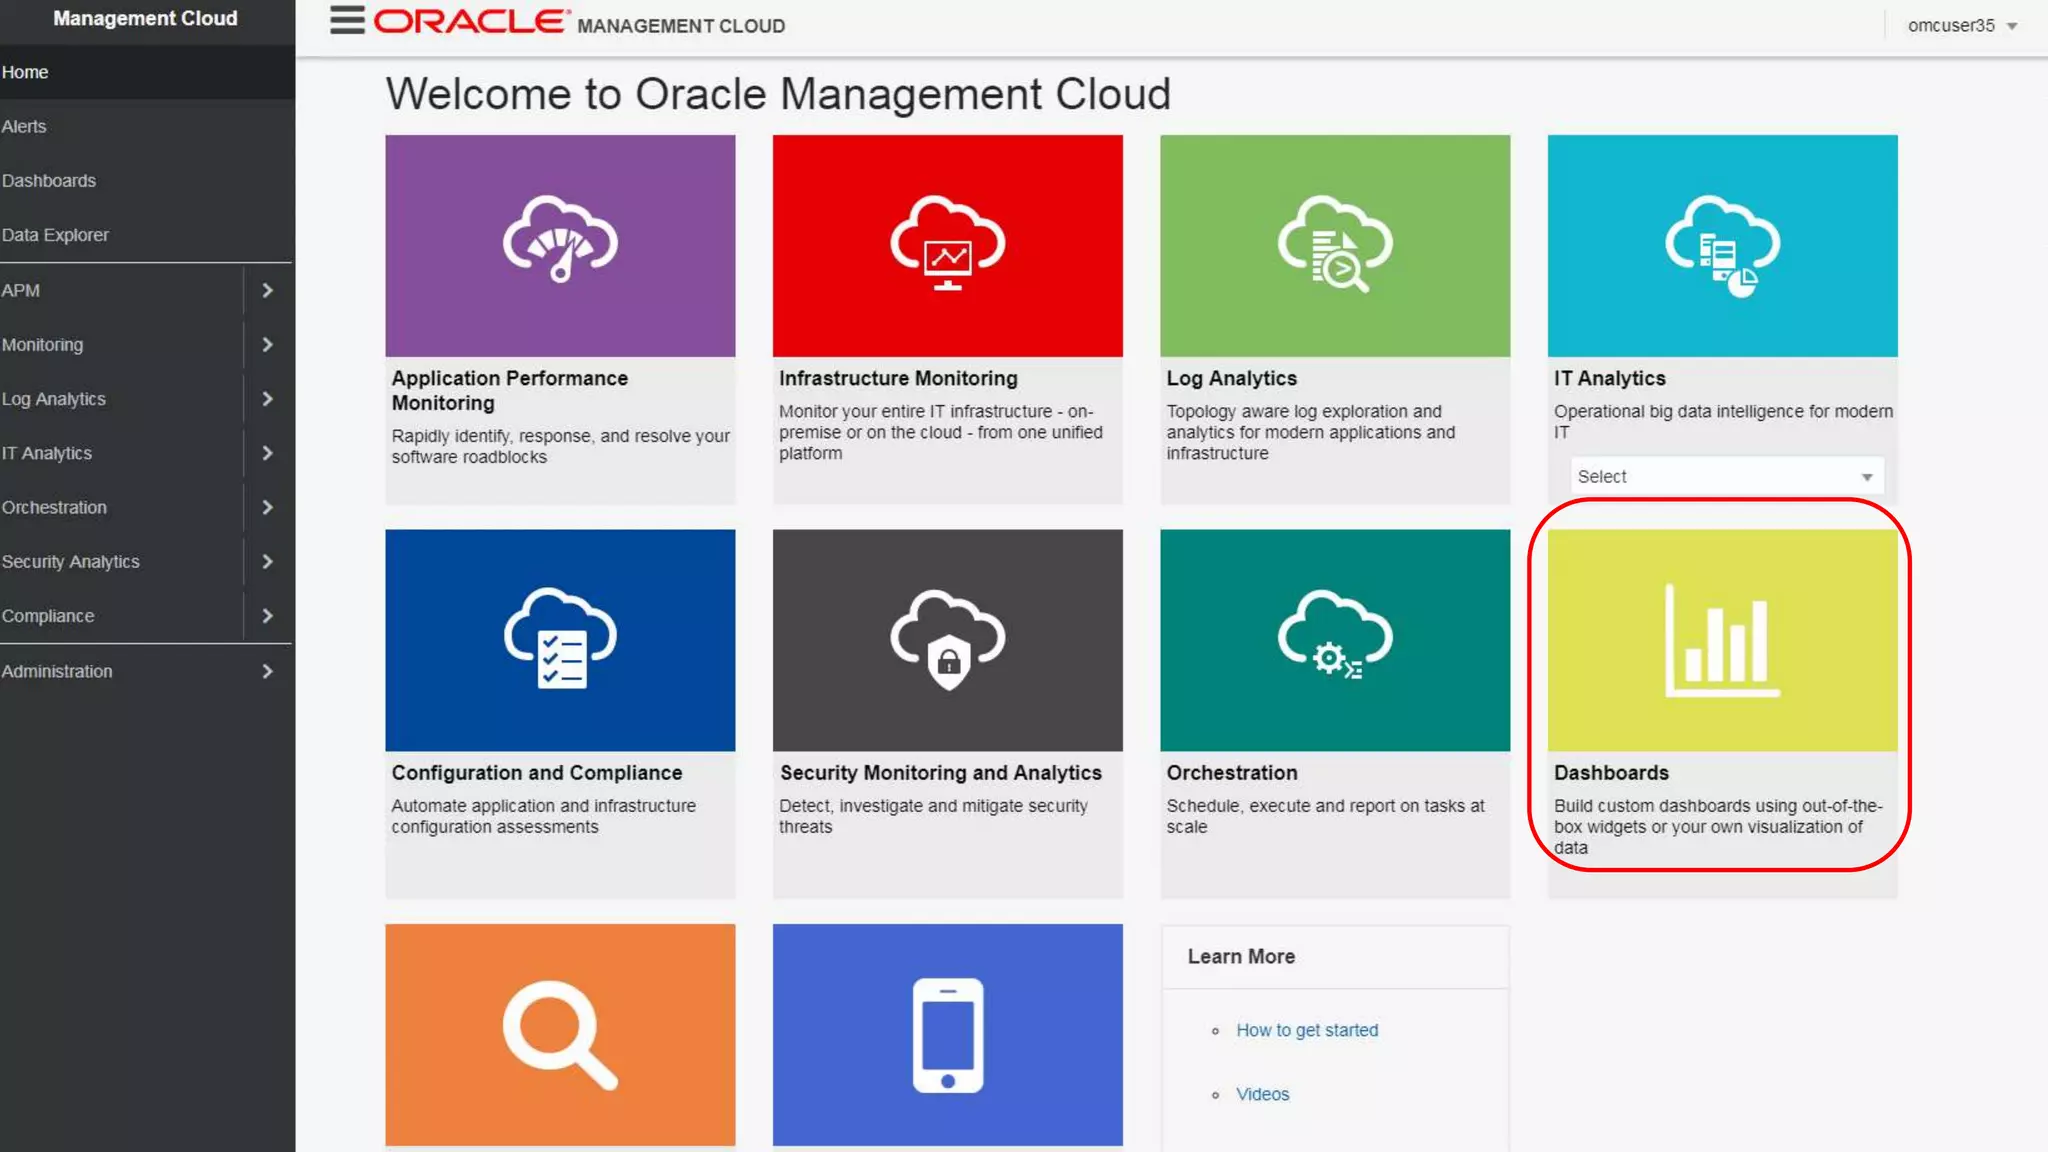The width and height of the screenshot is (2048, 1152).
Task: Click the MANAGEMENT CLOUD header text
Action: (x=681, y=26)
